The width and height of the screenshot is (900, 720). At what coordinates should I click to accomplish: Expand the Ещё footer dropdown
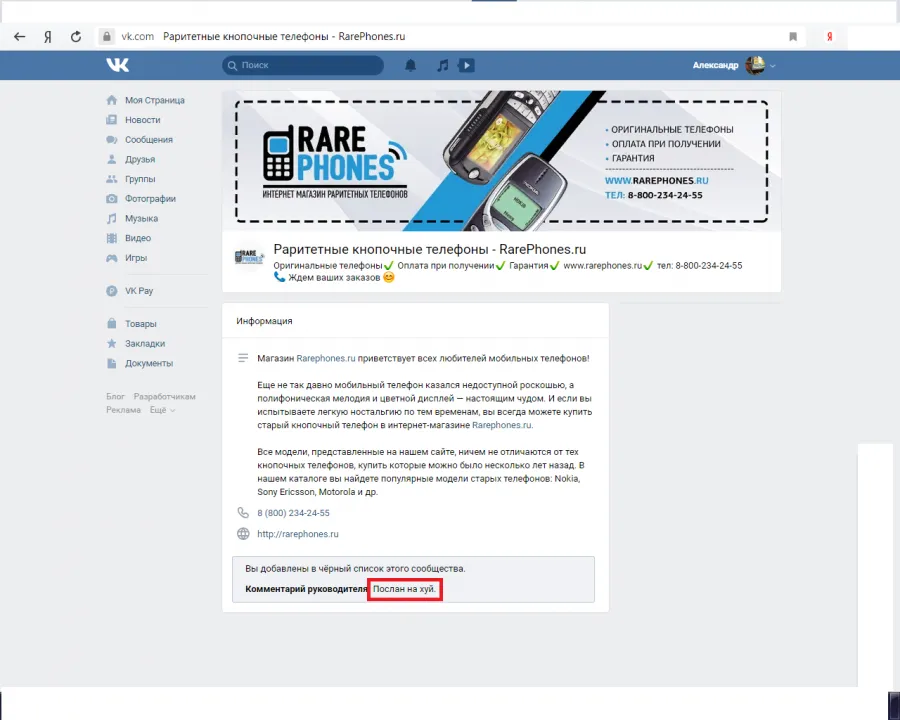point(162,410)
